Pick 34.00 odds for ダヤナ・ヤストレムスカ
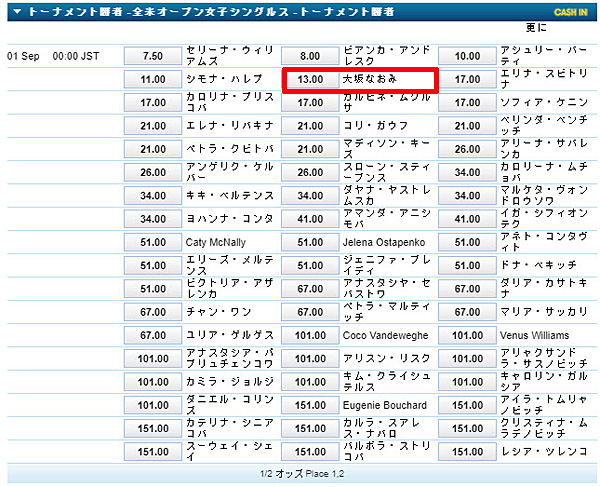 coord(310,195)
